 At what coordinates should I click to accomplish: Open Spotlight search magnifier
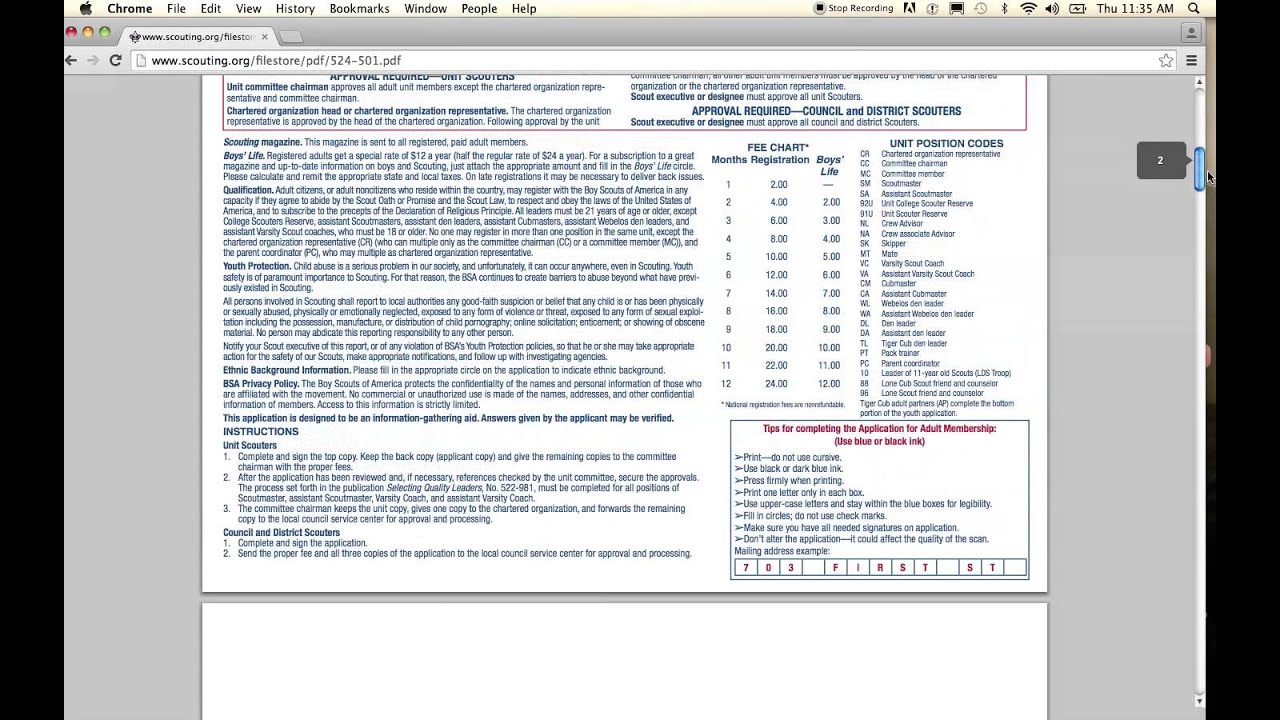pos(1194,8)
